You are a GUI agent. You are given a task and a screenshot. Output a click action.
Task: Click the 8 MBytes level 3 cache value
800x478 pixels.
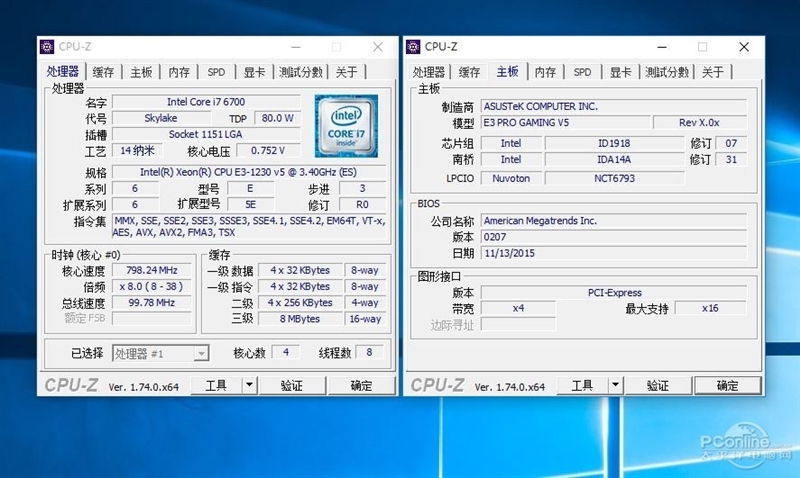pos(300,319)
